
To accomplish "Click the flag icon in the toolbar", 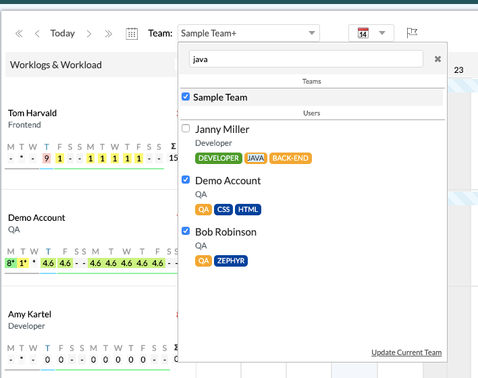I will (x=412, y=33).
